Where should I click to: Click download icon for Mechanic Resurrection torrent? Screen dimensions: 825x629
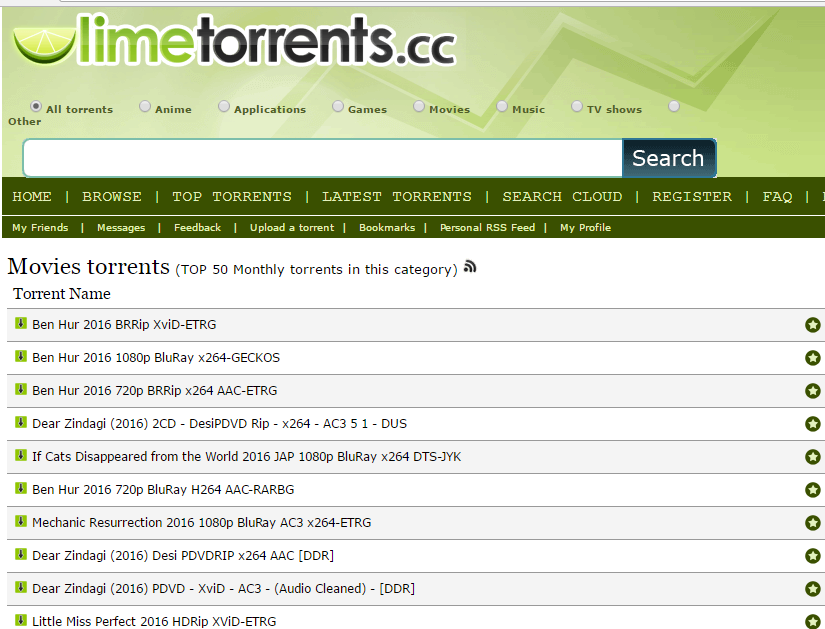point(20,521)
